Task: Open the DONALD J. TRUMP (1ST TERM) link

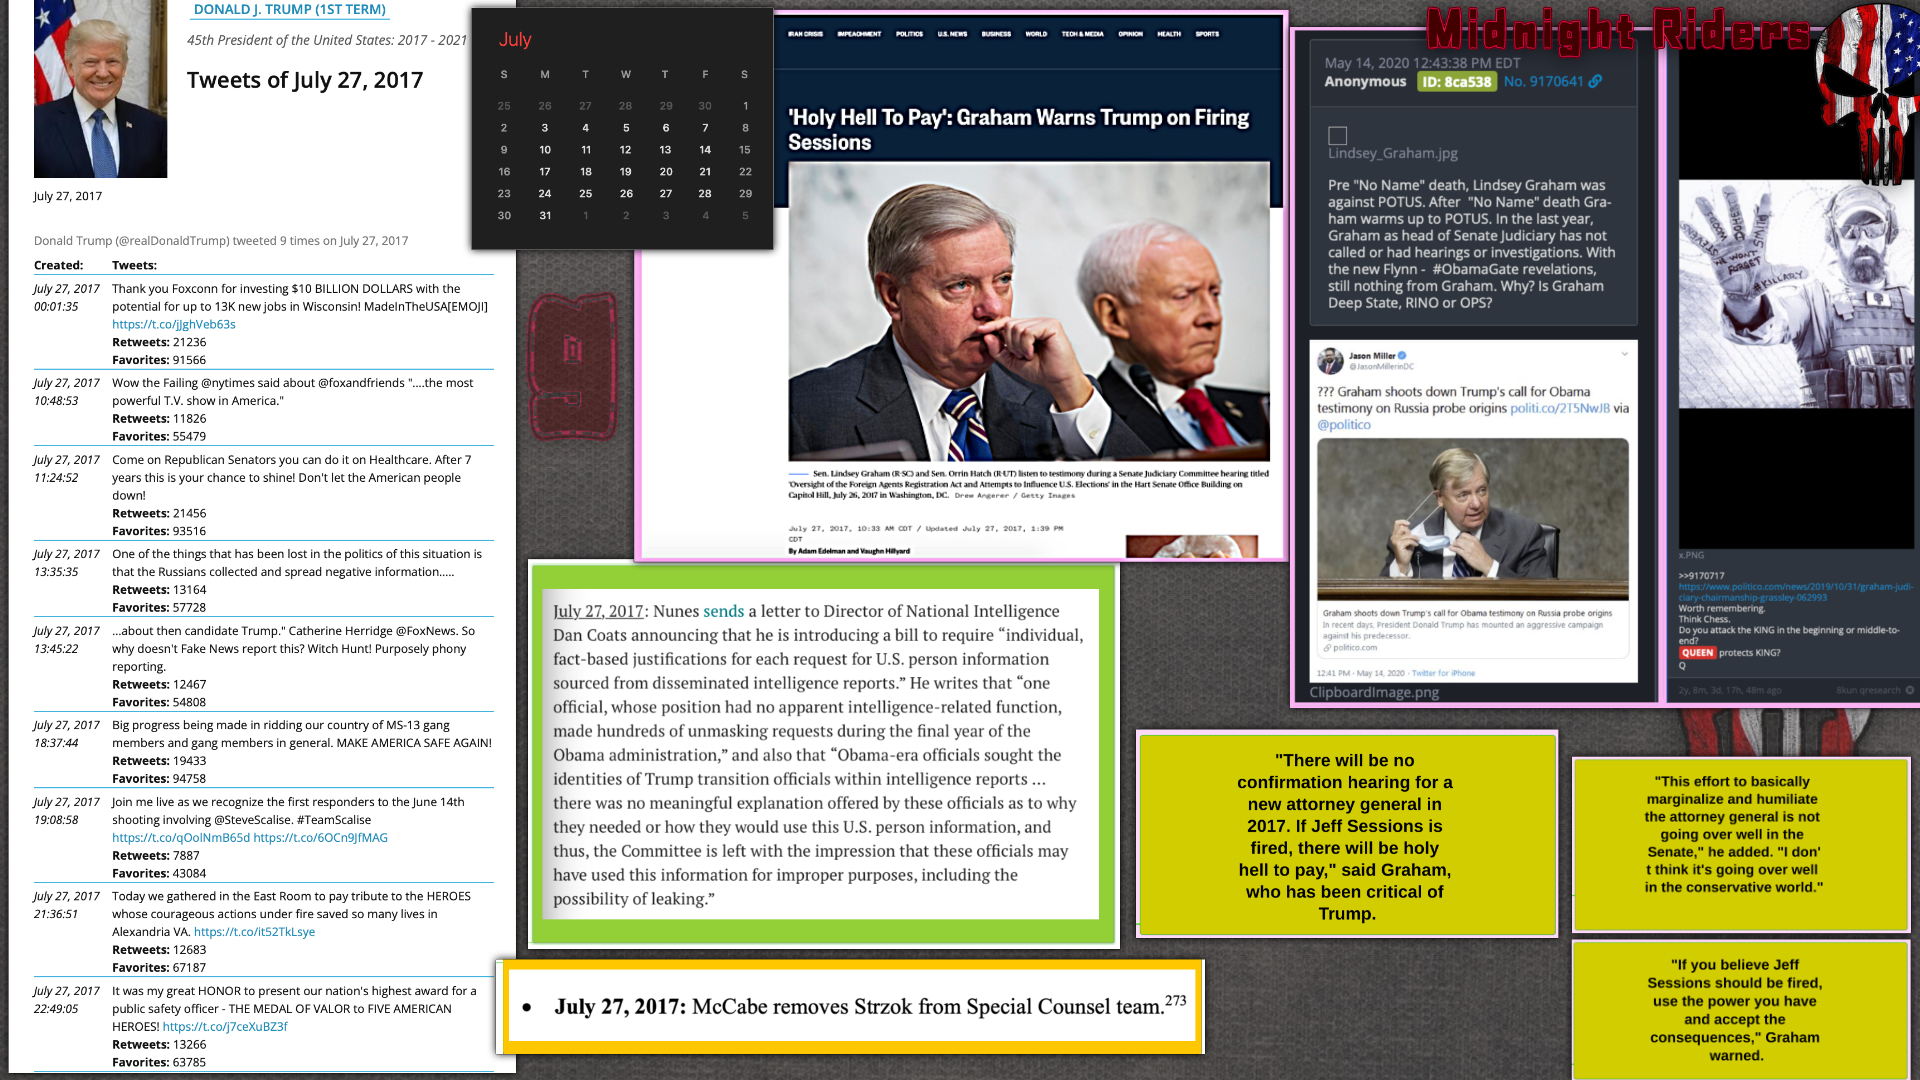Action: (x=289, y=9)
